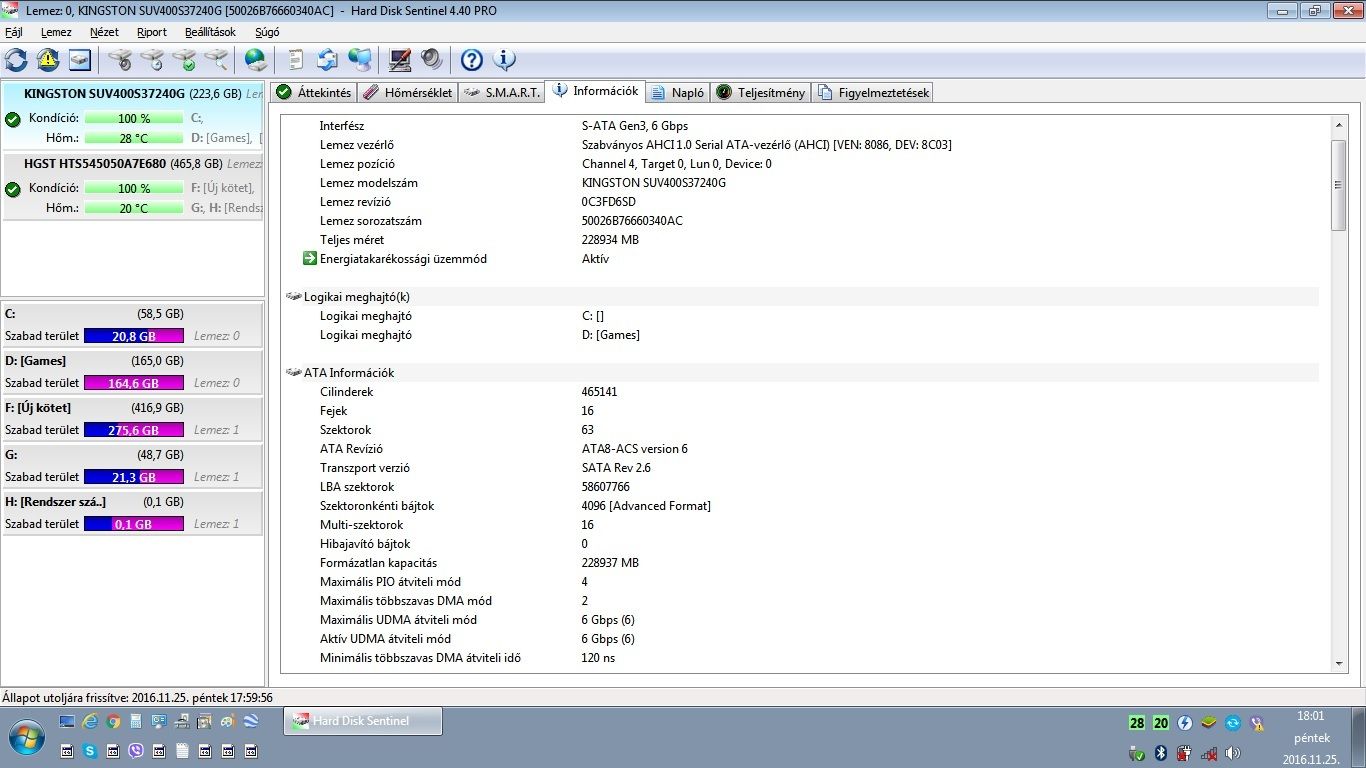Click the globe over disk toolbar icon
Screen dimensions: 1366x768
257,60
